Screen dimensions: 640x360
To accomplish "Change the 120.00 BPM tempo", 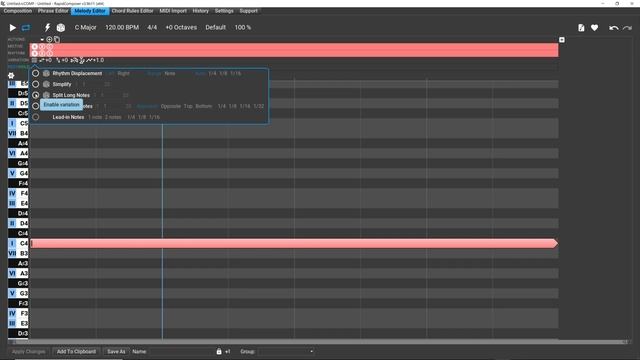I will (x=122, y=27).
